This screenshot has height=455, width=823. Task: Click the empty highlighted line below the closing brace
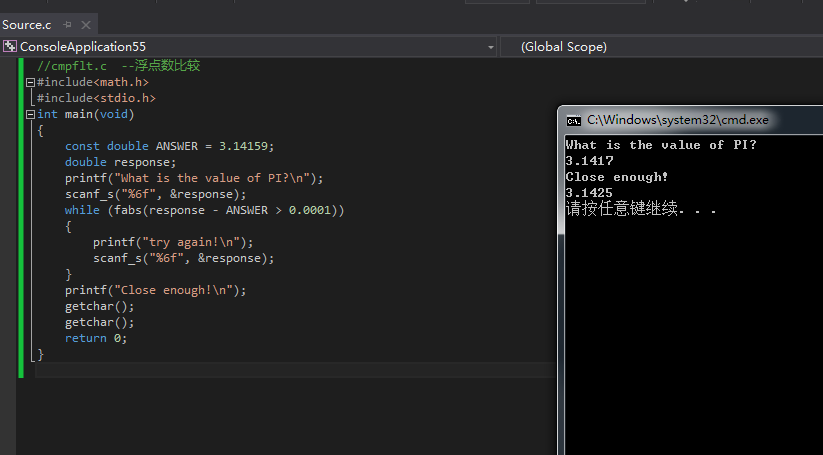295,370
